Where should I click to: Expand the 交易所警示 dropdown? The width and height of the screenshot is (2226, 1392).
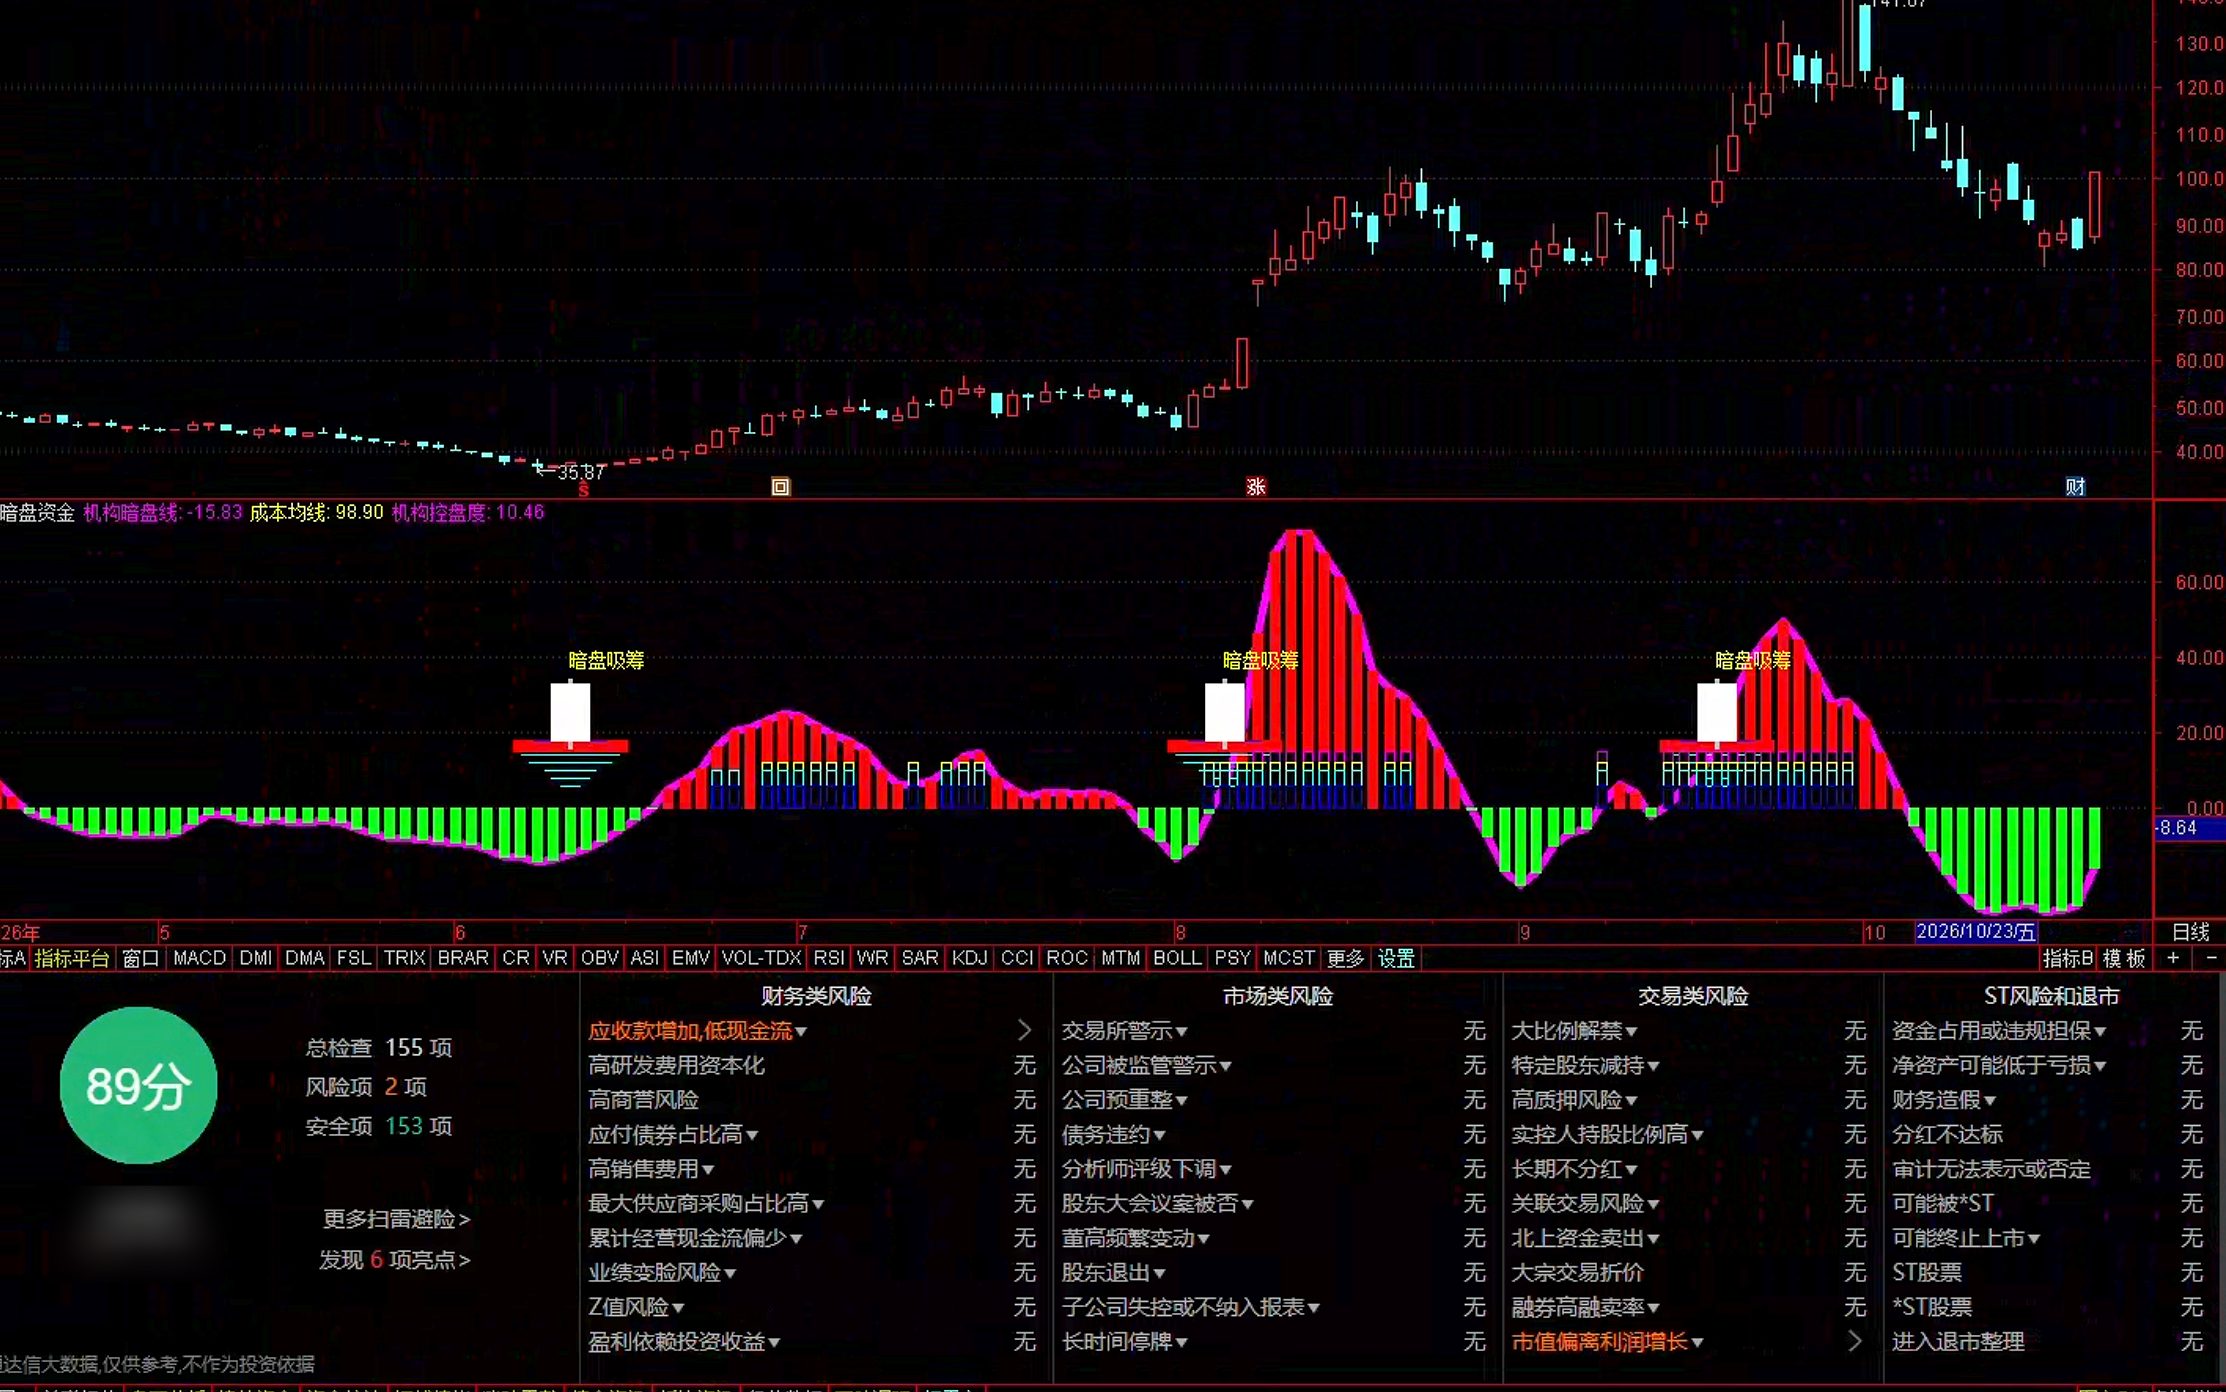[1181, 1031]
